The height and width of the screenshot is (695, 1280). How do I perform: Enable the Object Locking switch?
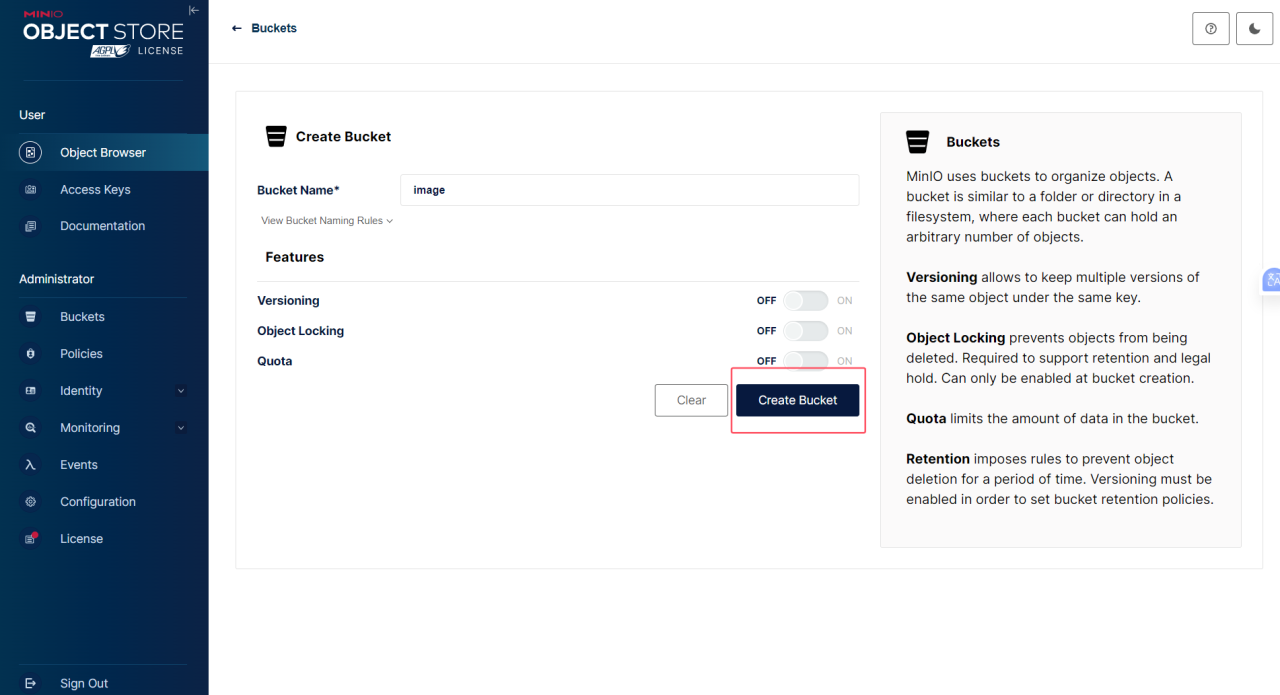[x=805, y=331]
